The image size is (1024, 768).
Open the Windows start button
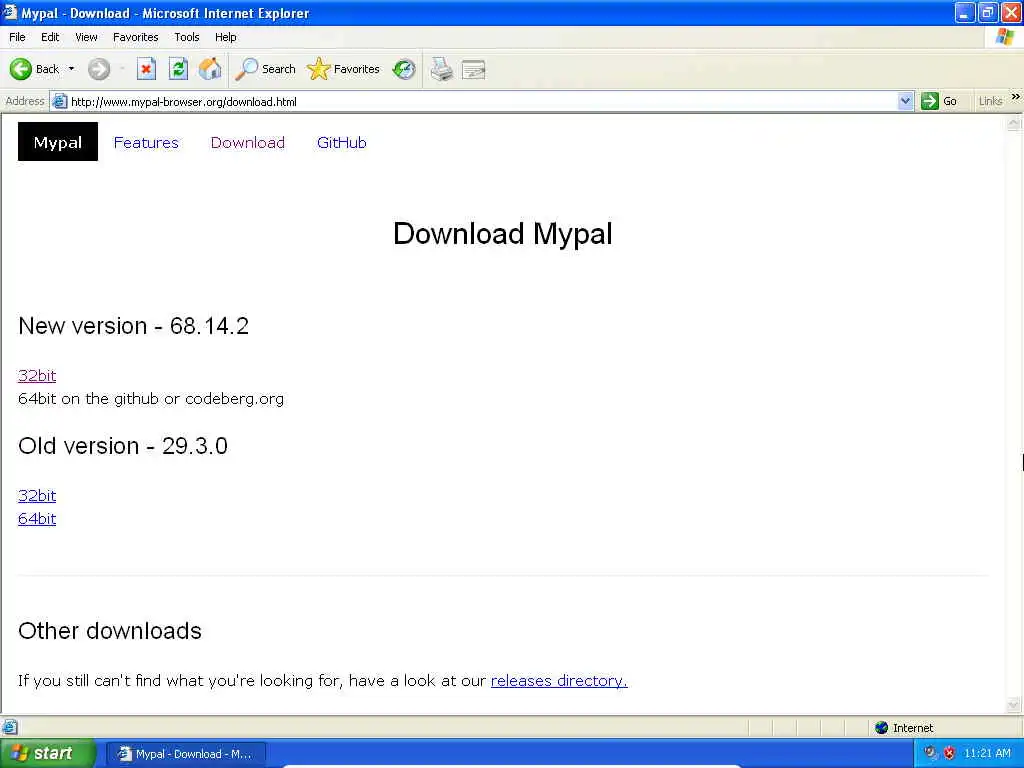coord(47,753)
